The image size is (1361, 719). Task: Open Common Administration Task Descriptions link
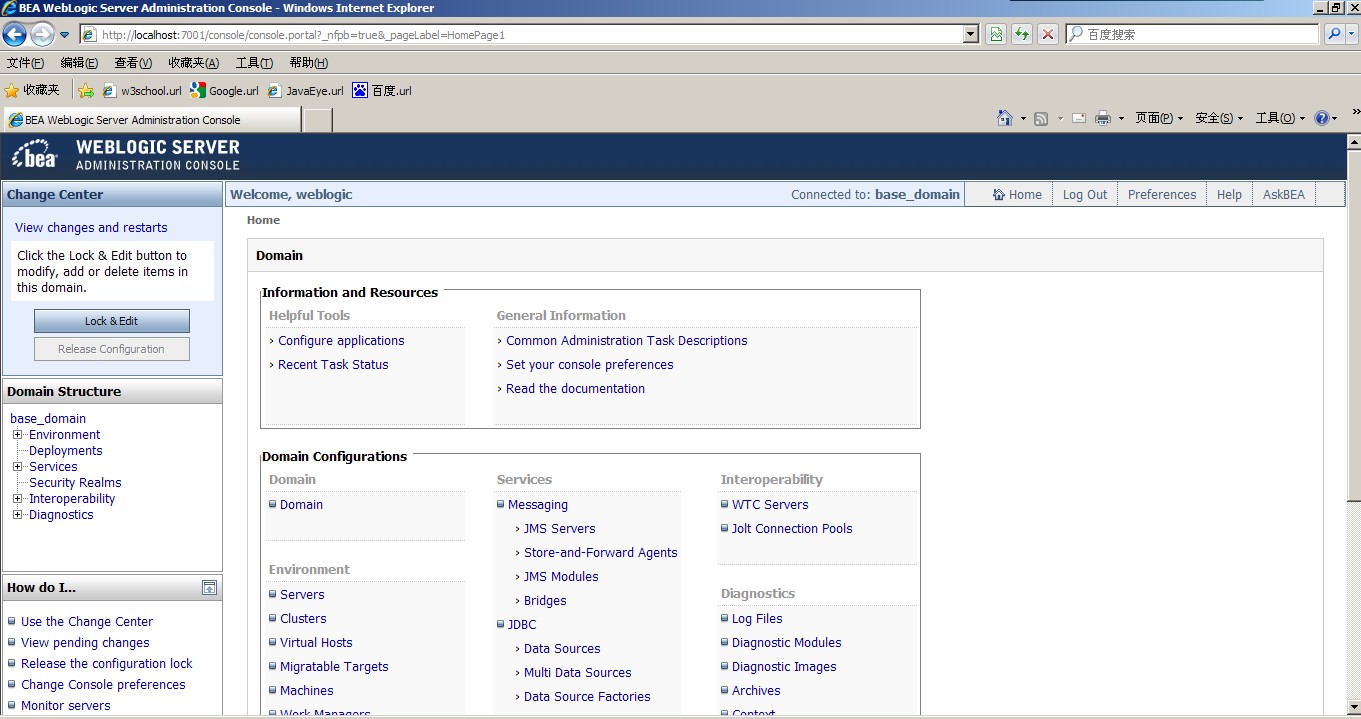tap(627, 341)
